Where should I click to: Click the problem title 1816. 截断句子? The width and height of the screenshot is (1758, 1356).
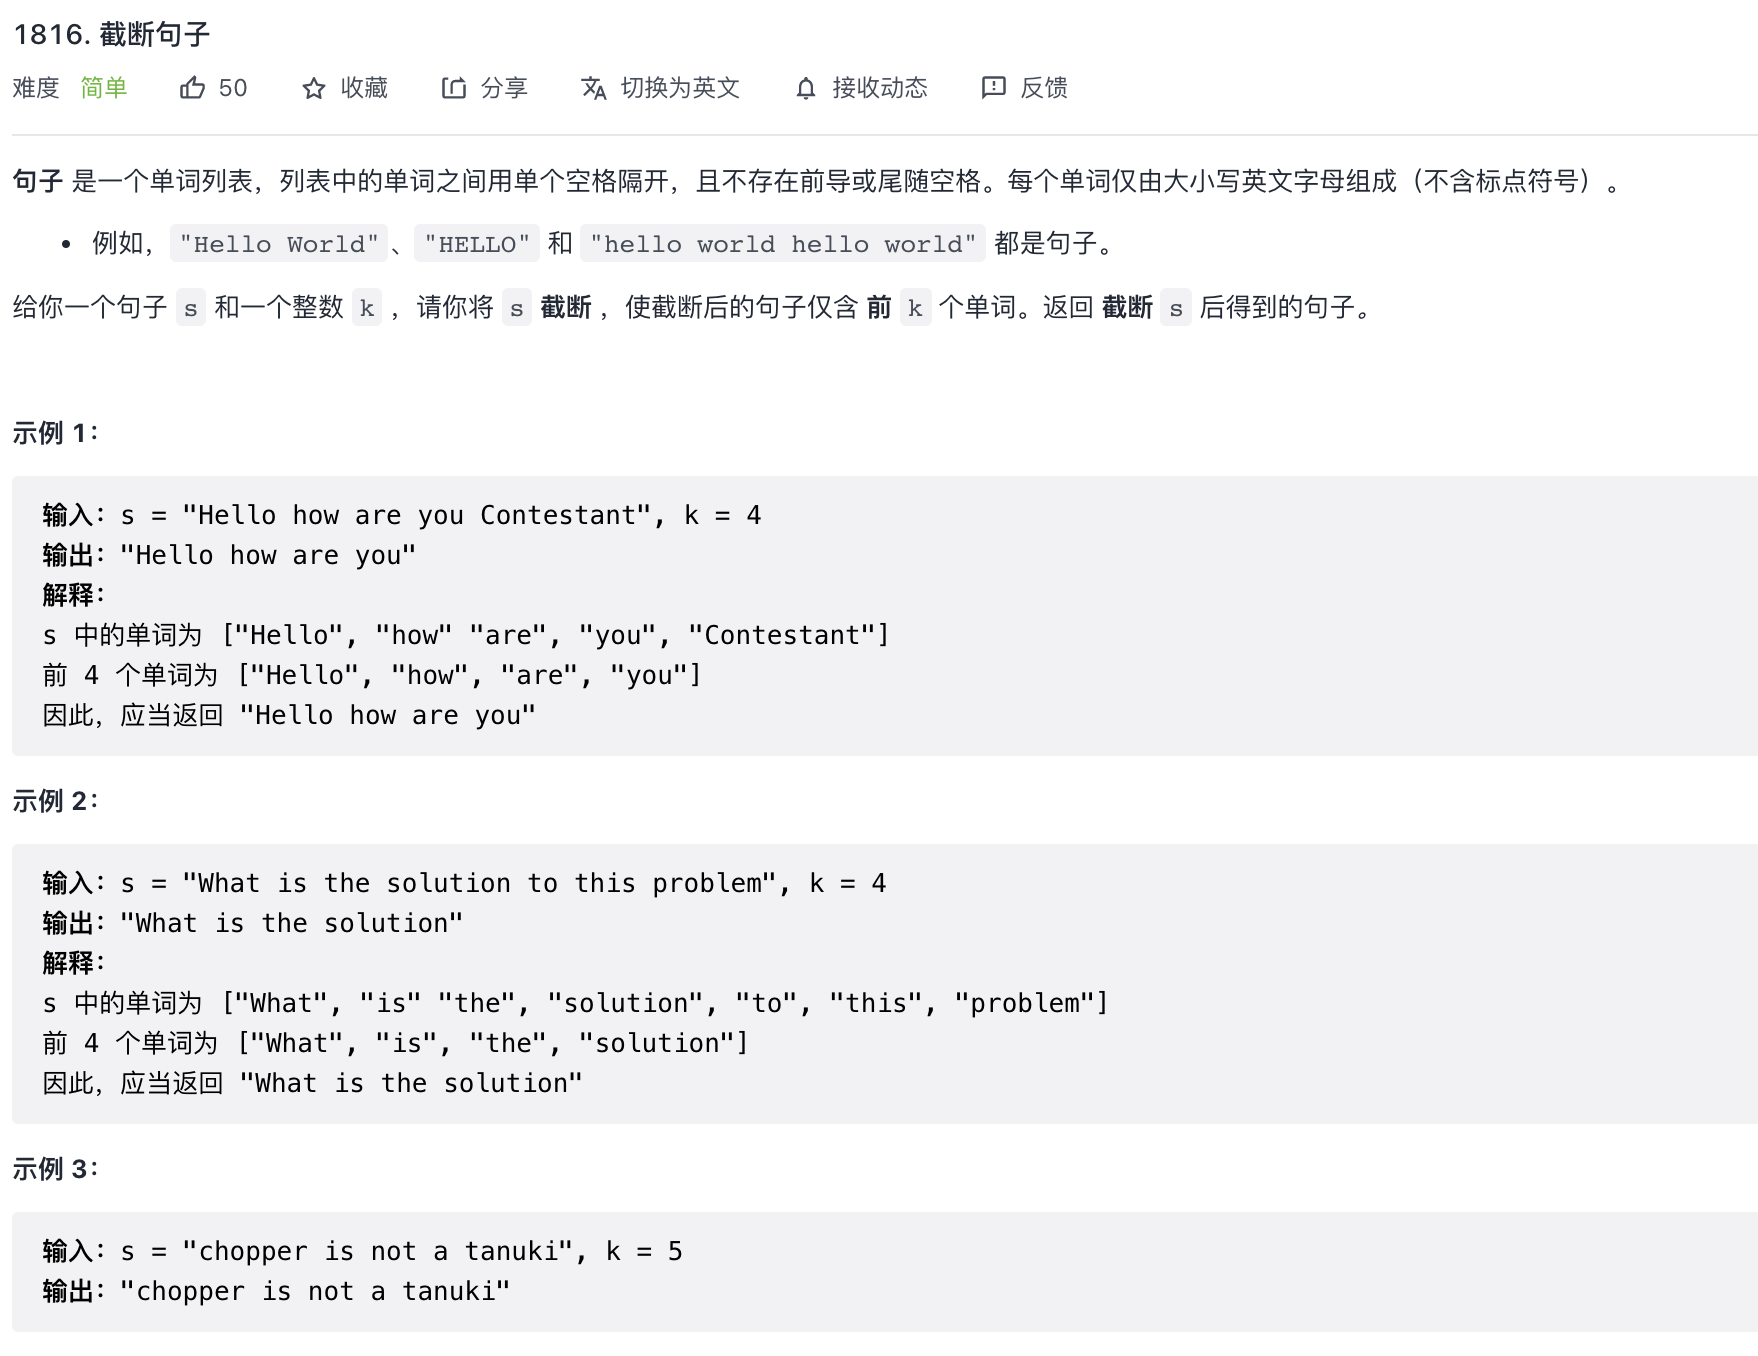112,34
